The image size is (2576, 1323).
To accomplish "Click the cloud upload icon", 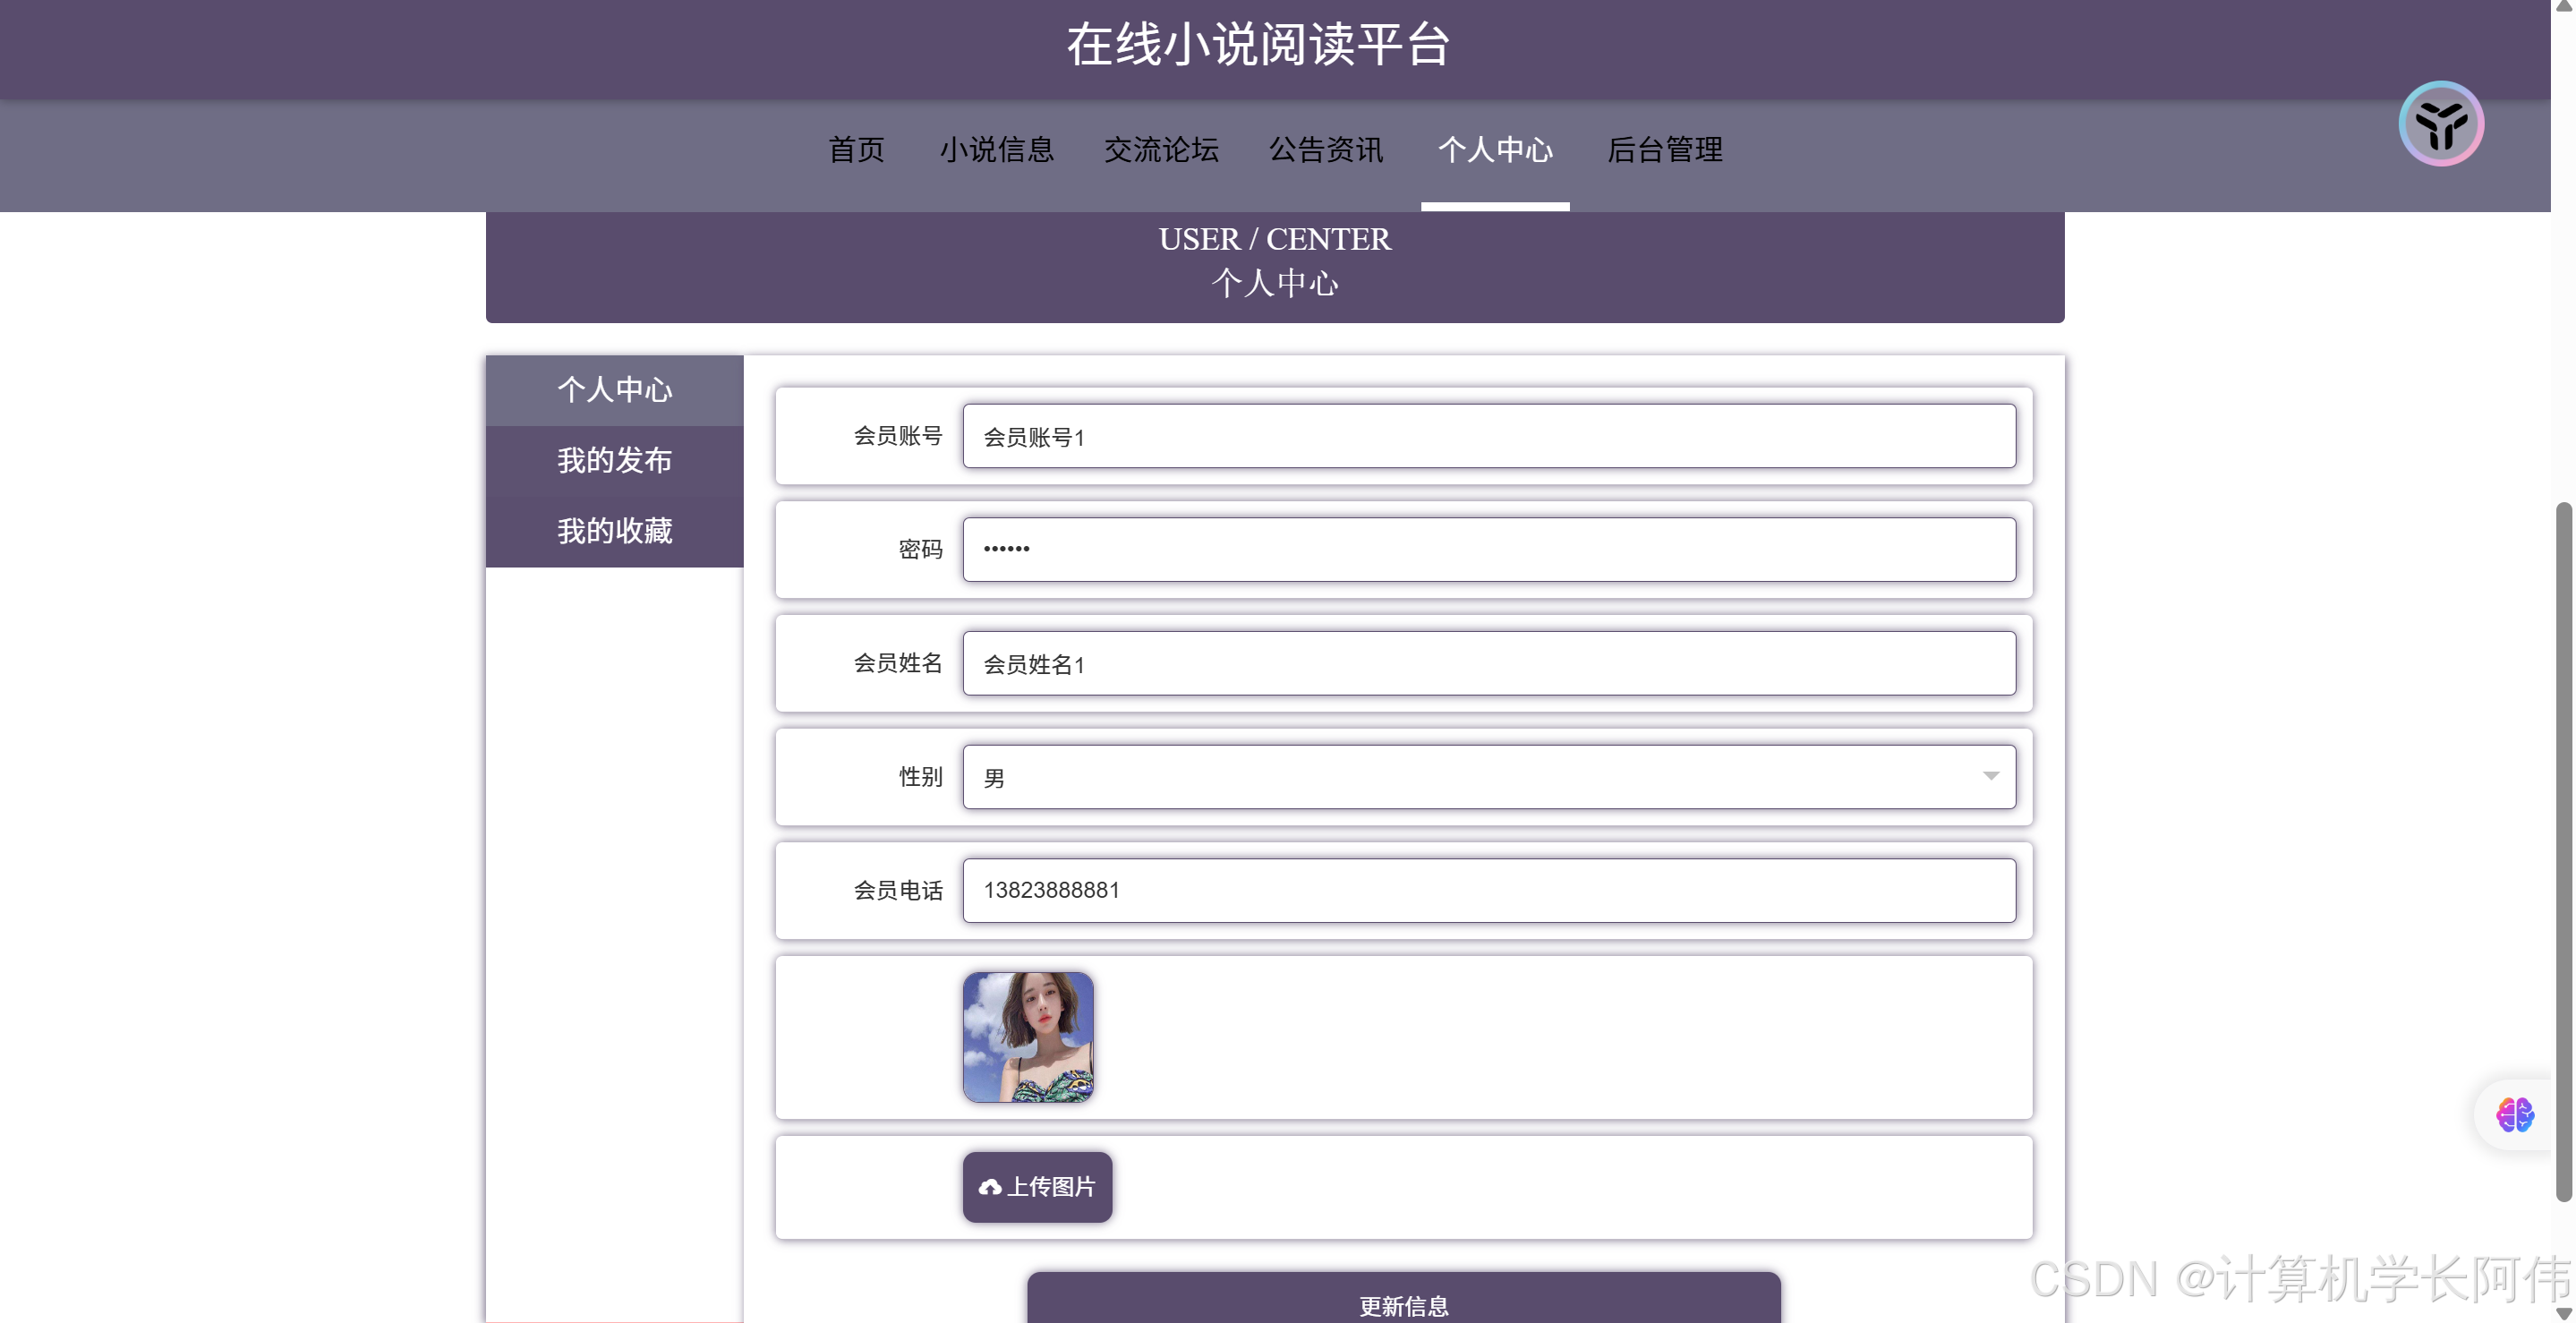I will coord(990,1187).
